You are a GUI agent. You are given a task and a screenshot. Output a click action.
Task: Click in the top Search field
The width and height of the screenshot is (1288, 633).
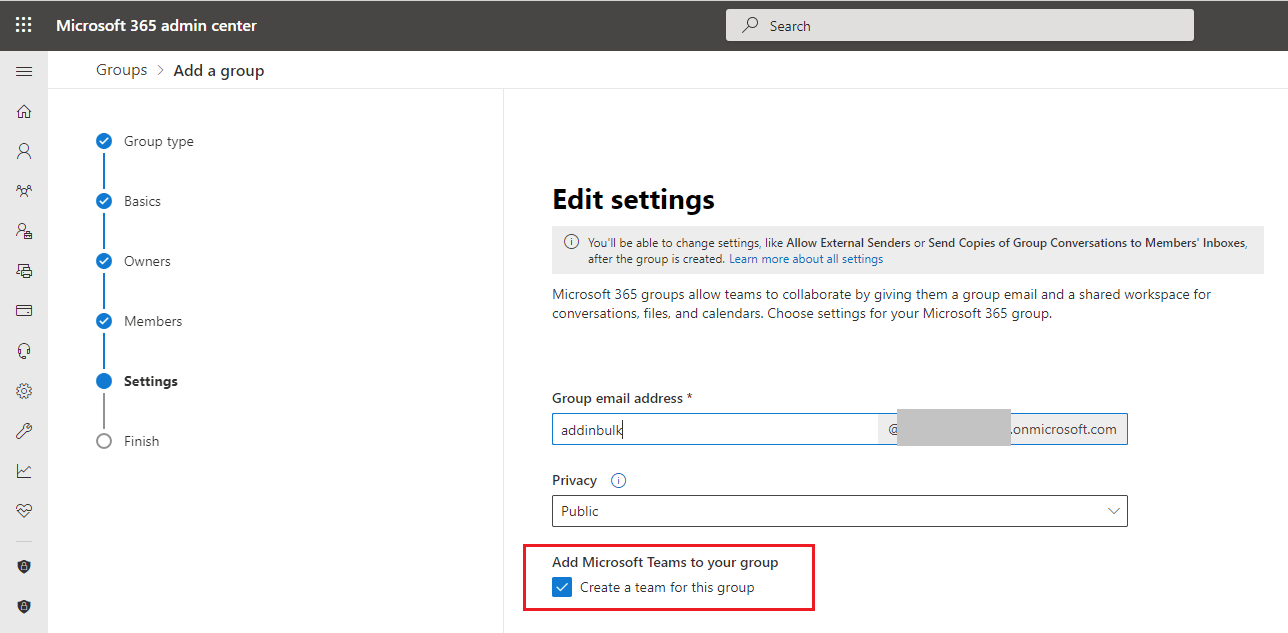coord(960,25)
